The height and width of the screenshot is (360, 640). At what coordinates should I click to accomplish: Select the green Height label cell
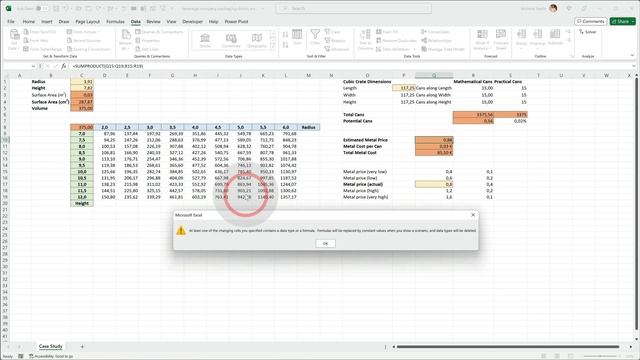(x=82, y=203)
